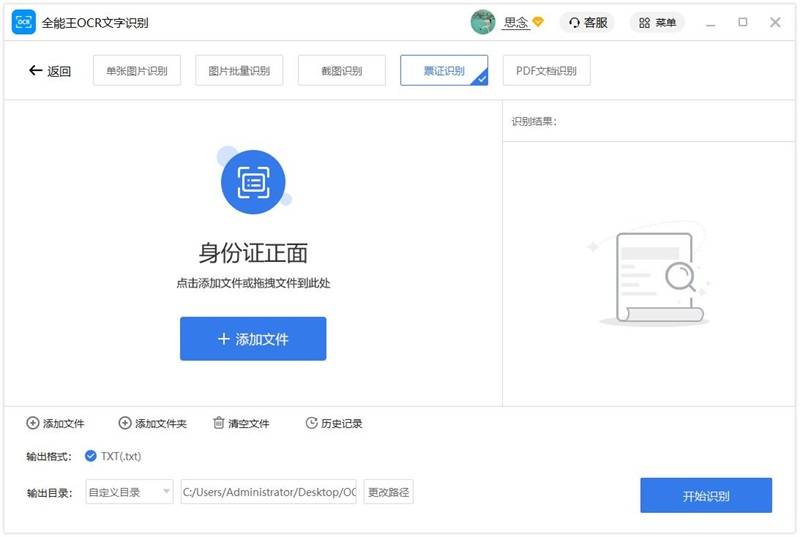Click the OCR app logo icon
The height and width of the screenshot is (537, 800).
(23, 22)
